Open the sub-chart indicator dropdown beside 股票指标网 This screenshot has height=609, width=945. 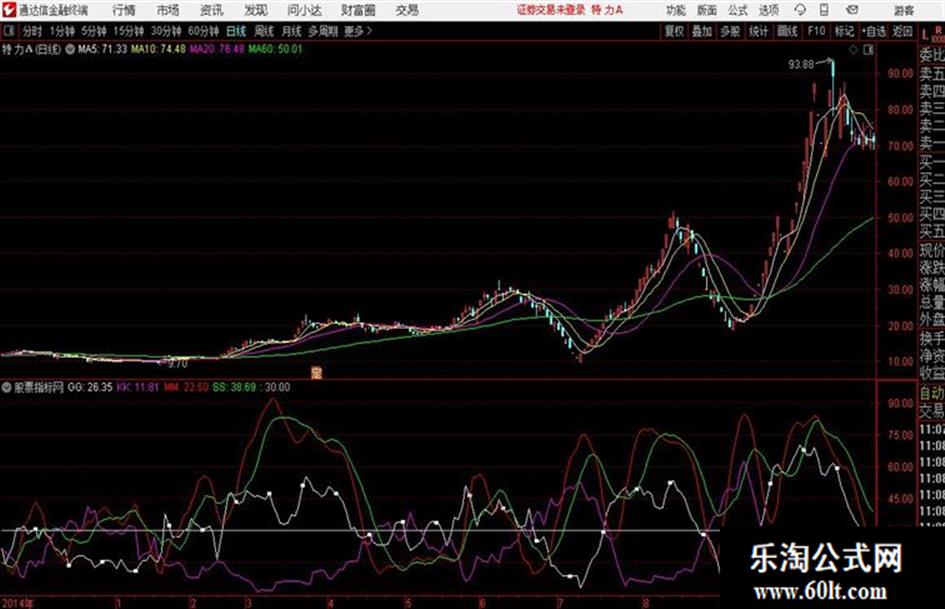[6, 388]
